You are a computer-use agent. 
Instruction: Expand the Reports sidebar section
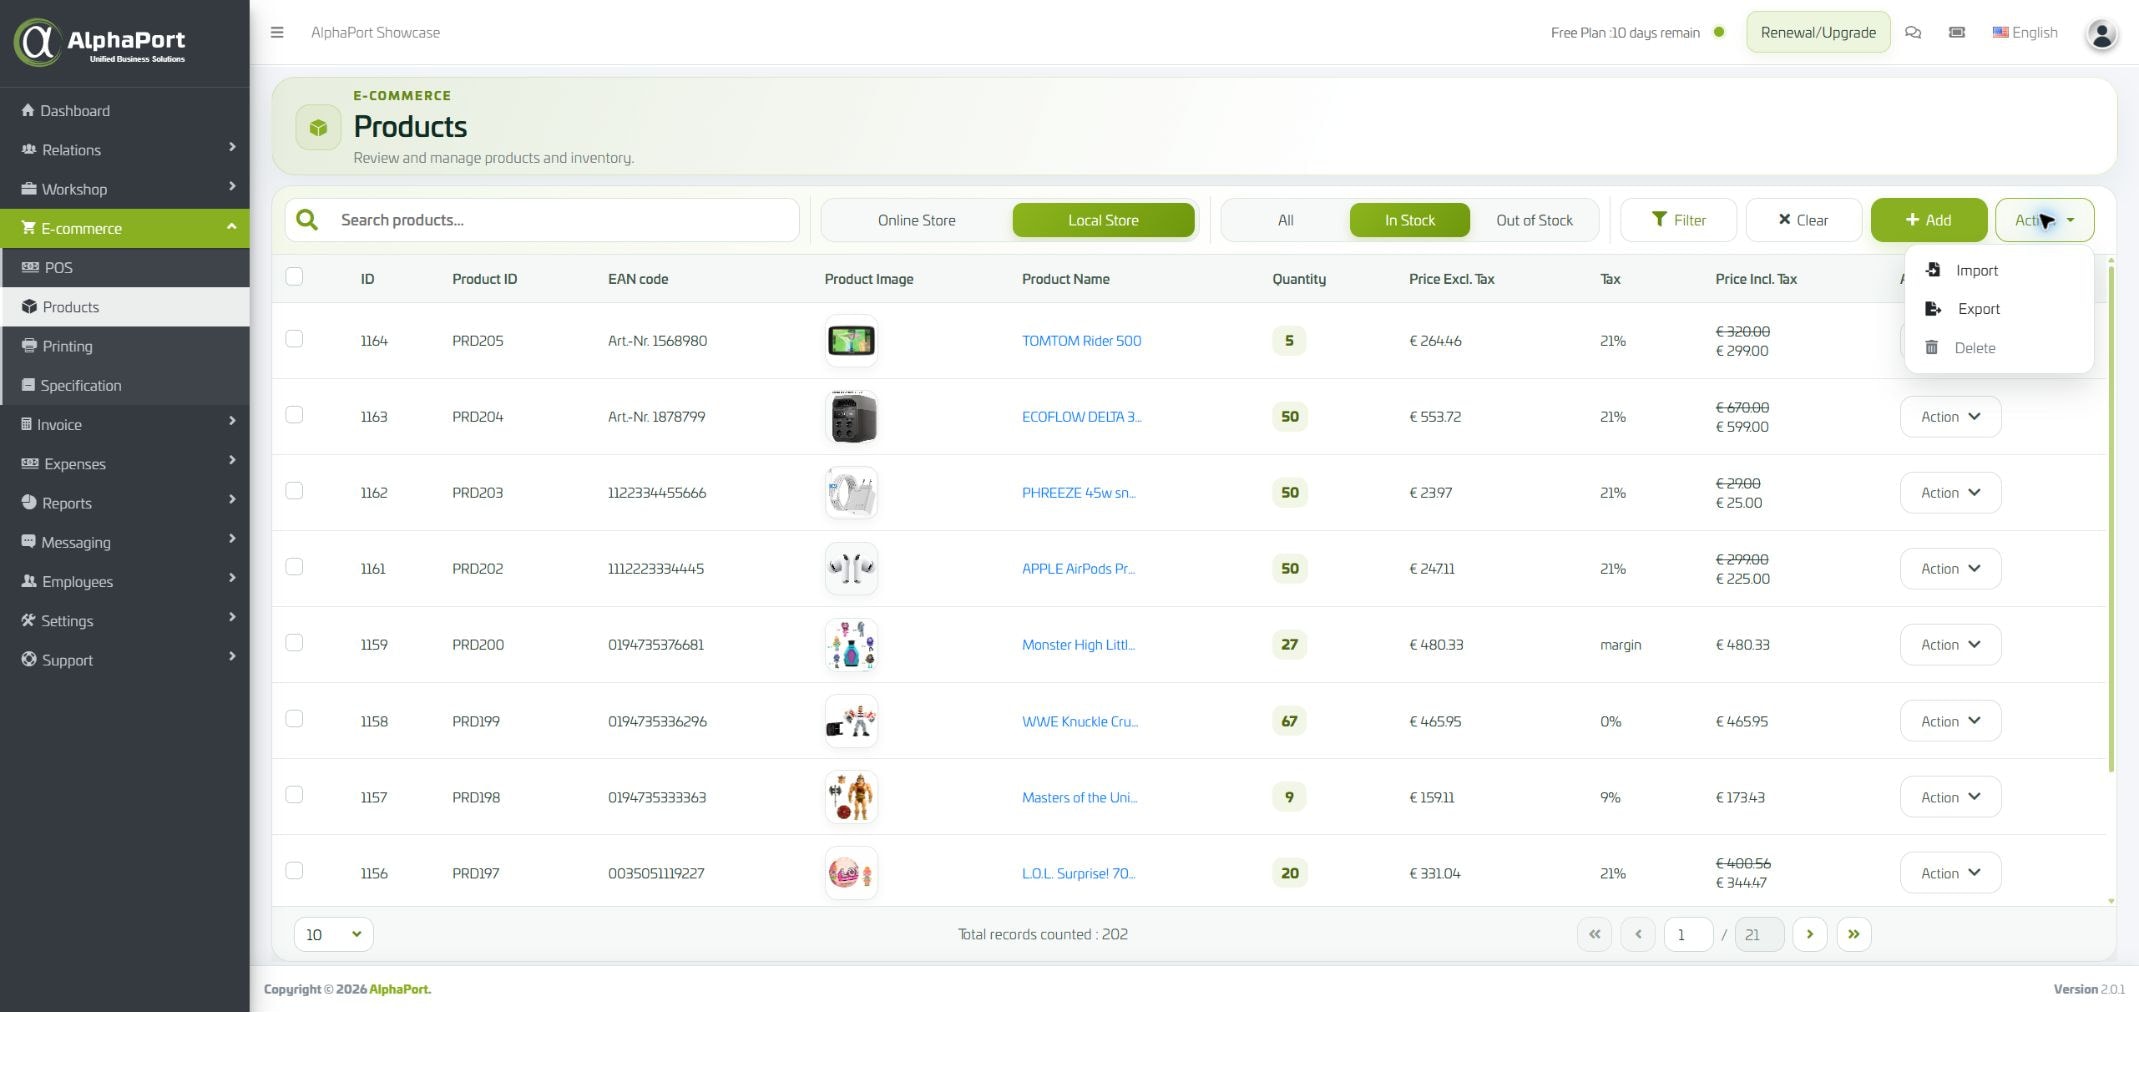click(x=125, y=503)
